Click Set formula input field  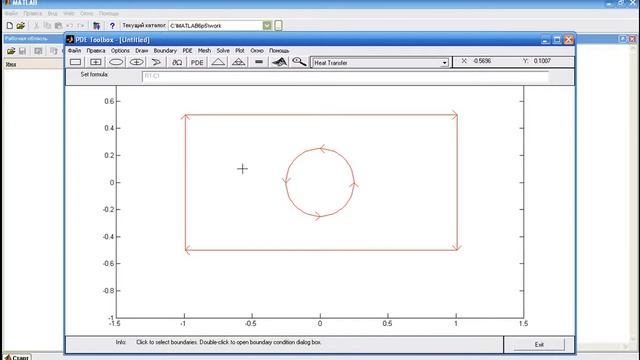point(345,76)
